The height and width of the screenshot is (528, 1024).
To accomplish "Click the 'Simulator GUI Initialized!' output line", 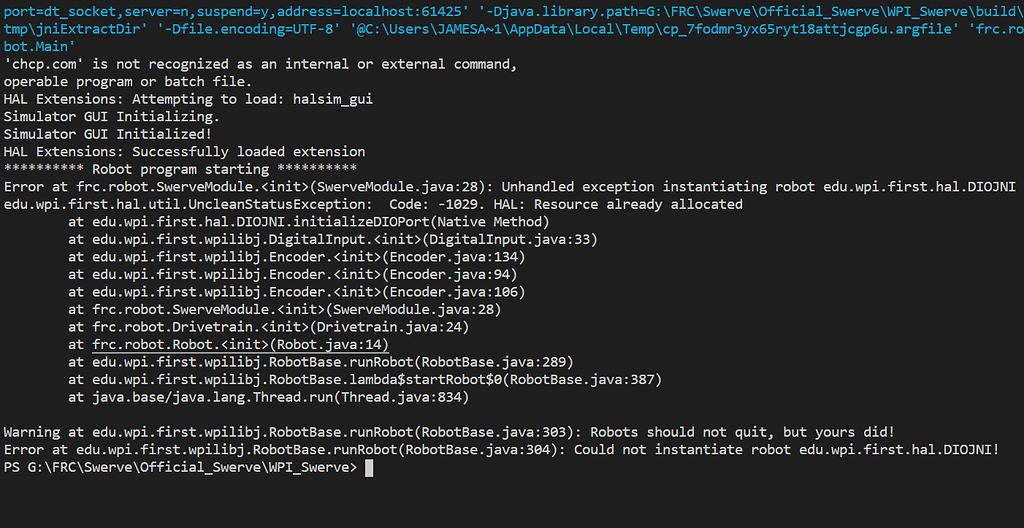I will click(x=112, y=134).
